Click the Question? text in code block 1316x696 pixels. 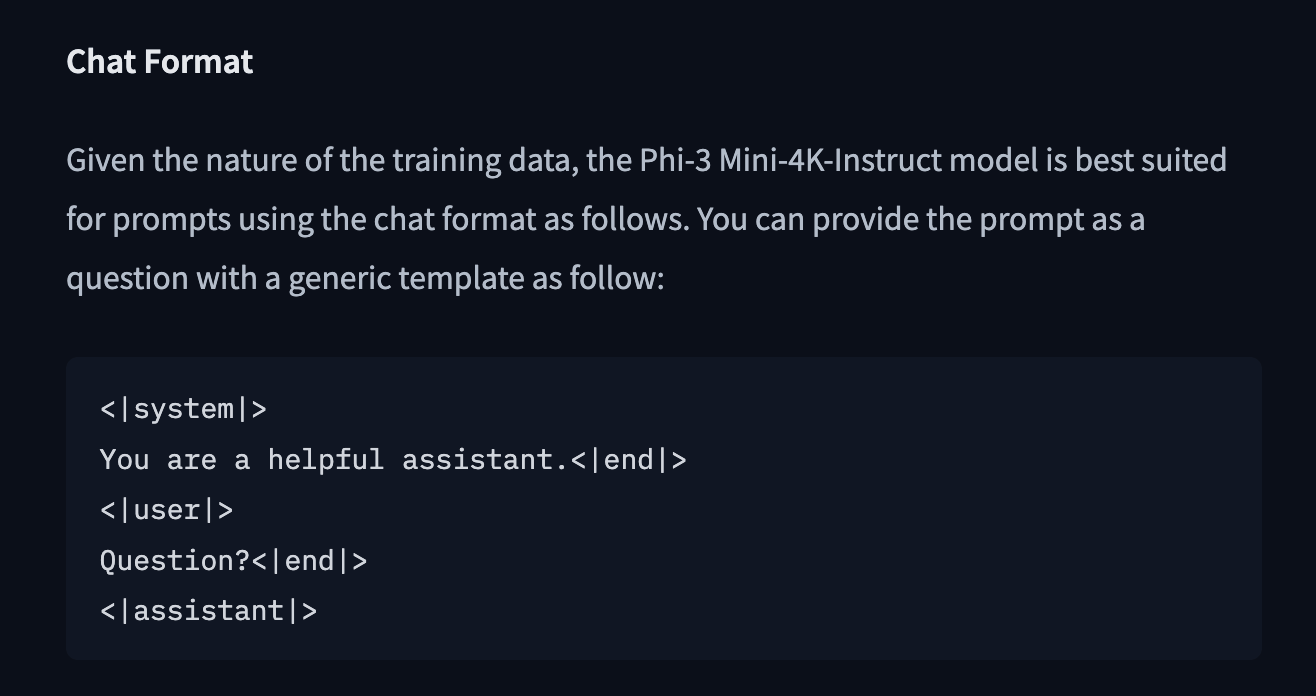[x=175, y=561]
